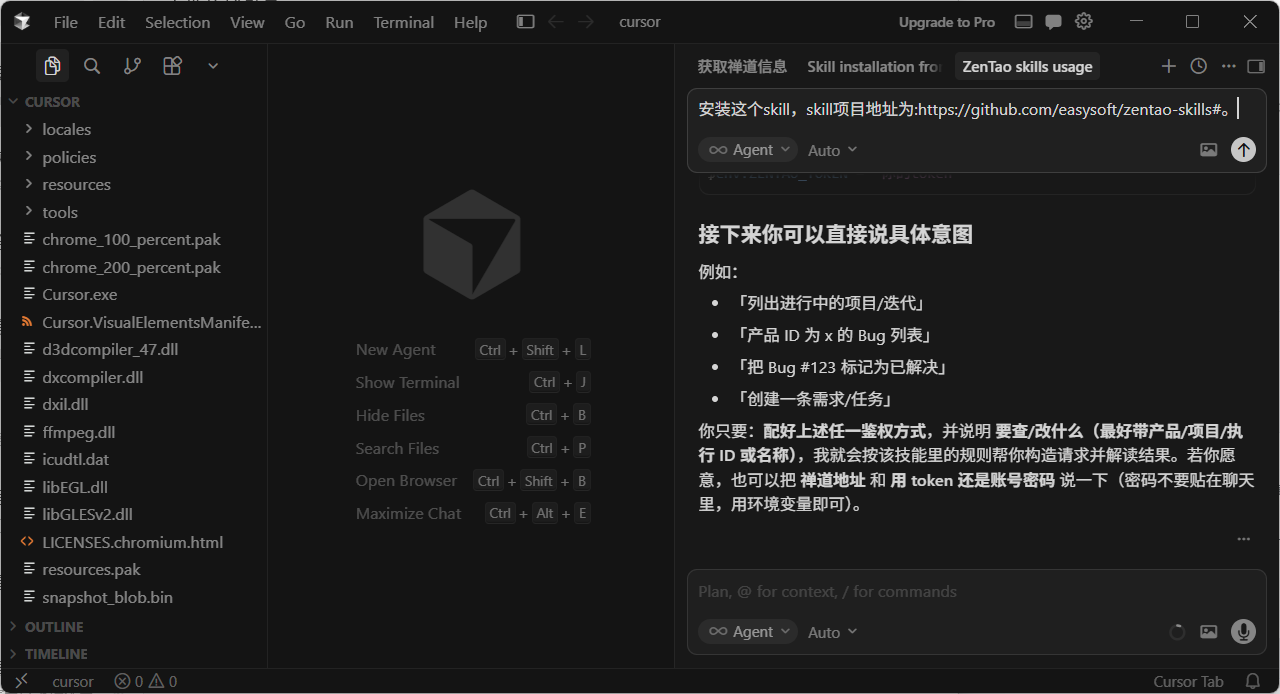Image resolution: width=1280 pixels, height=694 pixels.
Task: Open the notifications bell icon
Action: (x=1252, y=682)
